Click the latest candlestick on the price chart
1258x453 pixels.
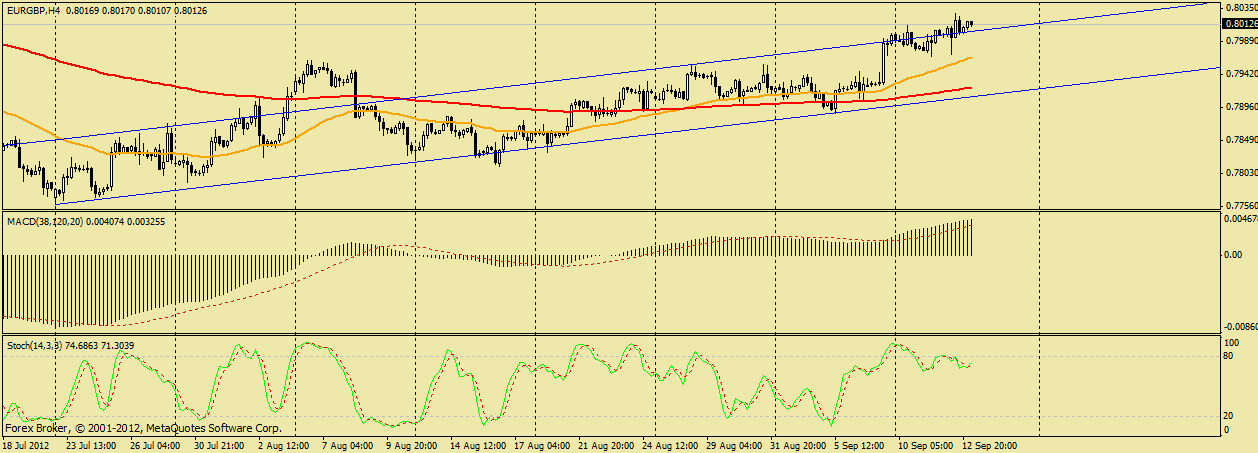(971, 24)
